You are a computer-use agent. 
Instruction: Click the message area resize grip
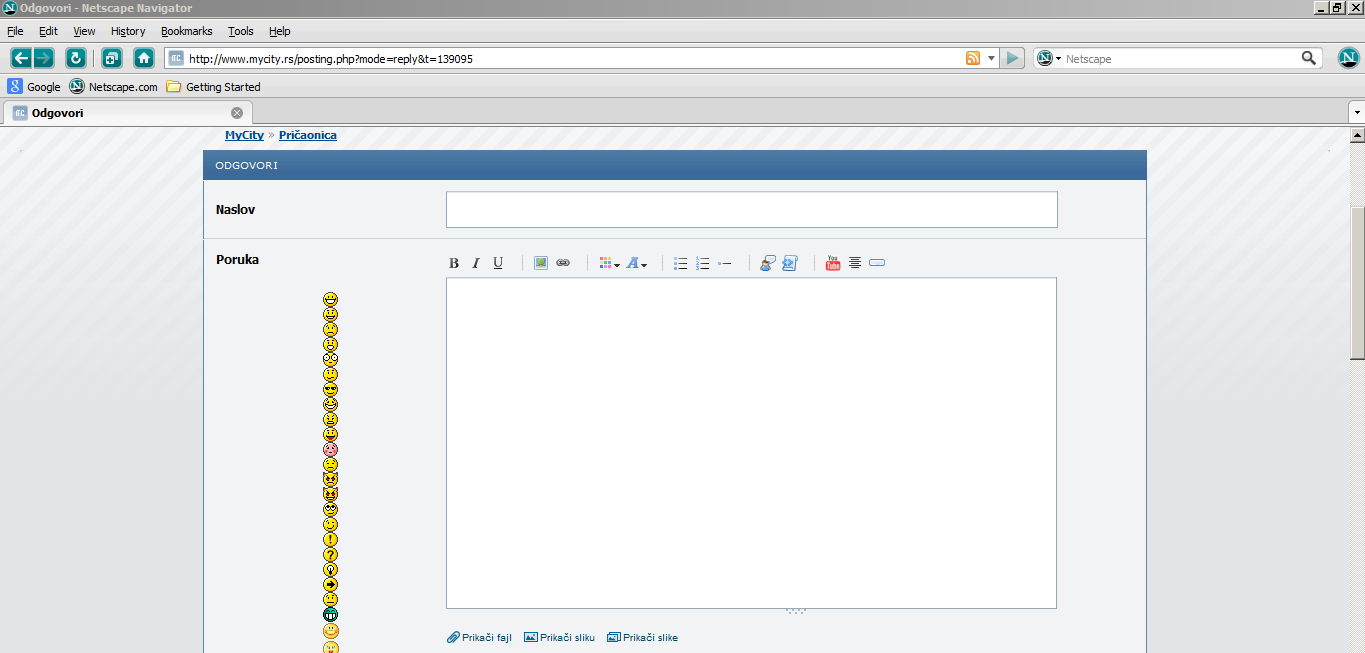click(796, 611)
